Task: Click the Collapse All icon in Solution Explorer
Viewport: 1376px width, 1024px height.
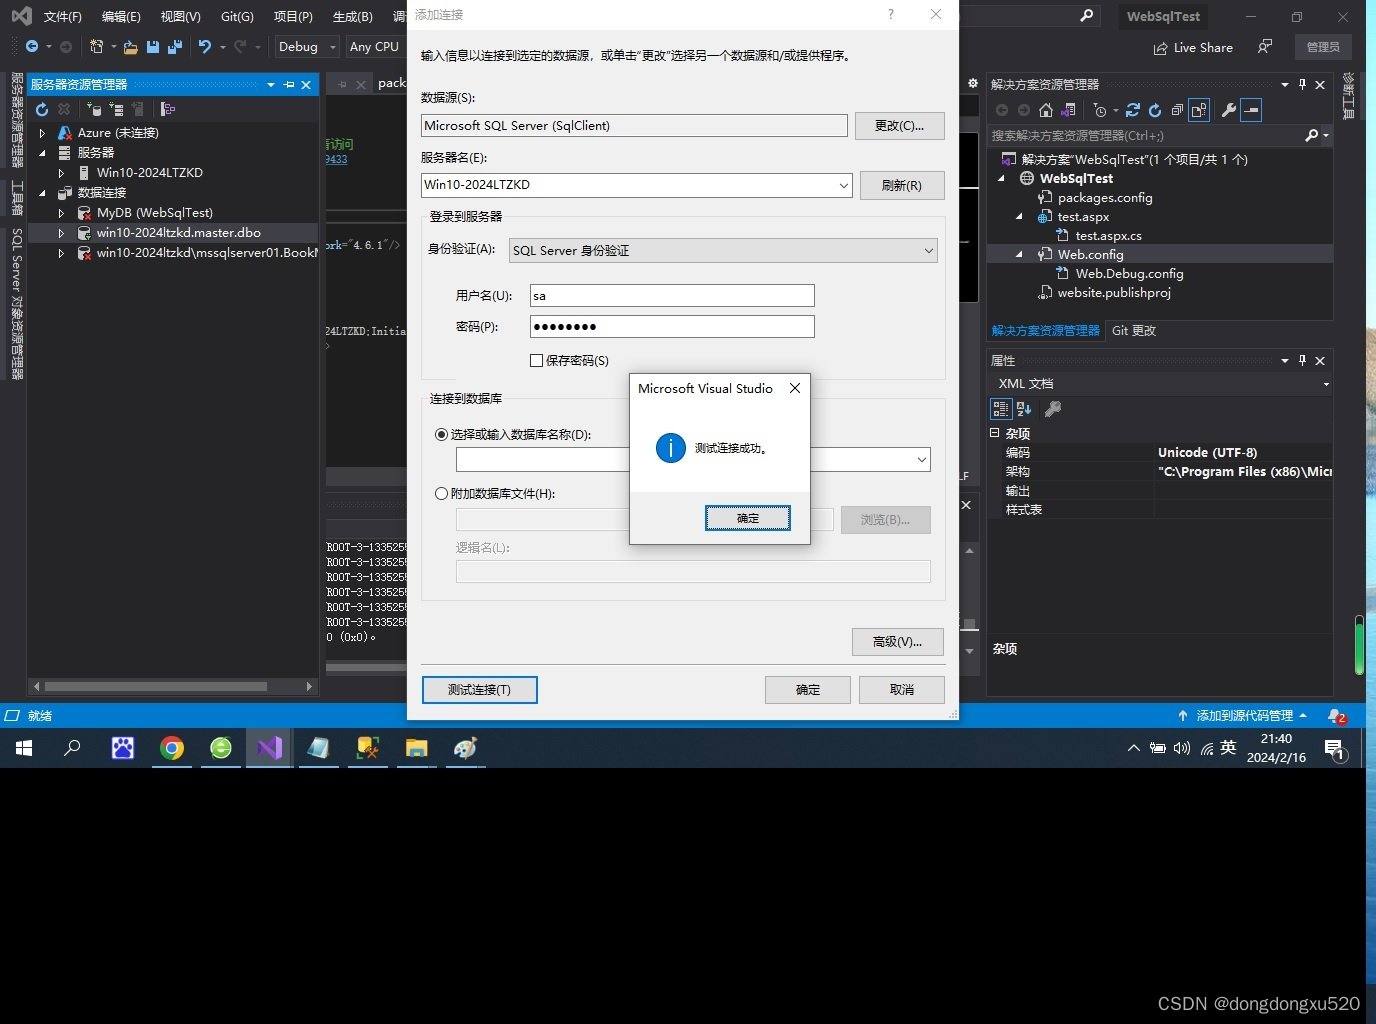Action: 1177,110
